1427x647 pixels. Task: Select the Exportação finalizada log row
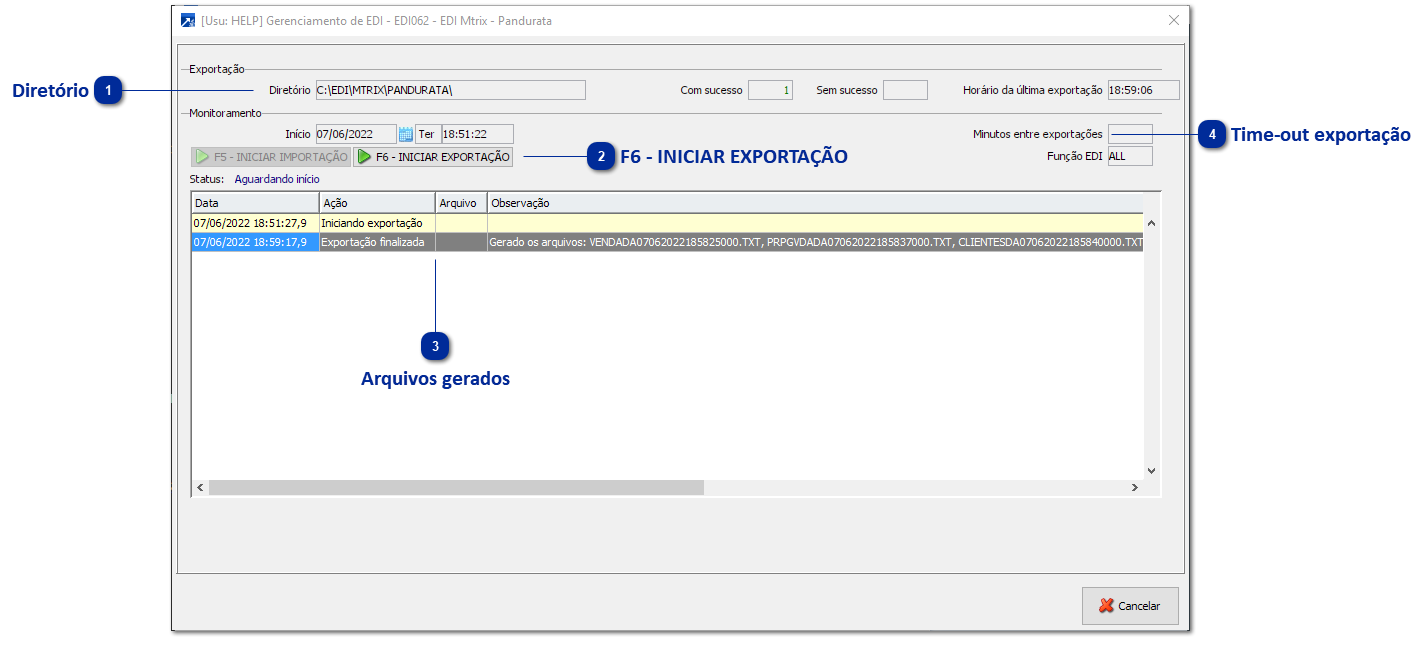667,242
